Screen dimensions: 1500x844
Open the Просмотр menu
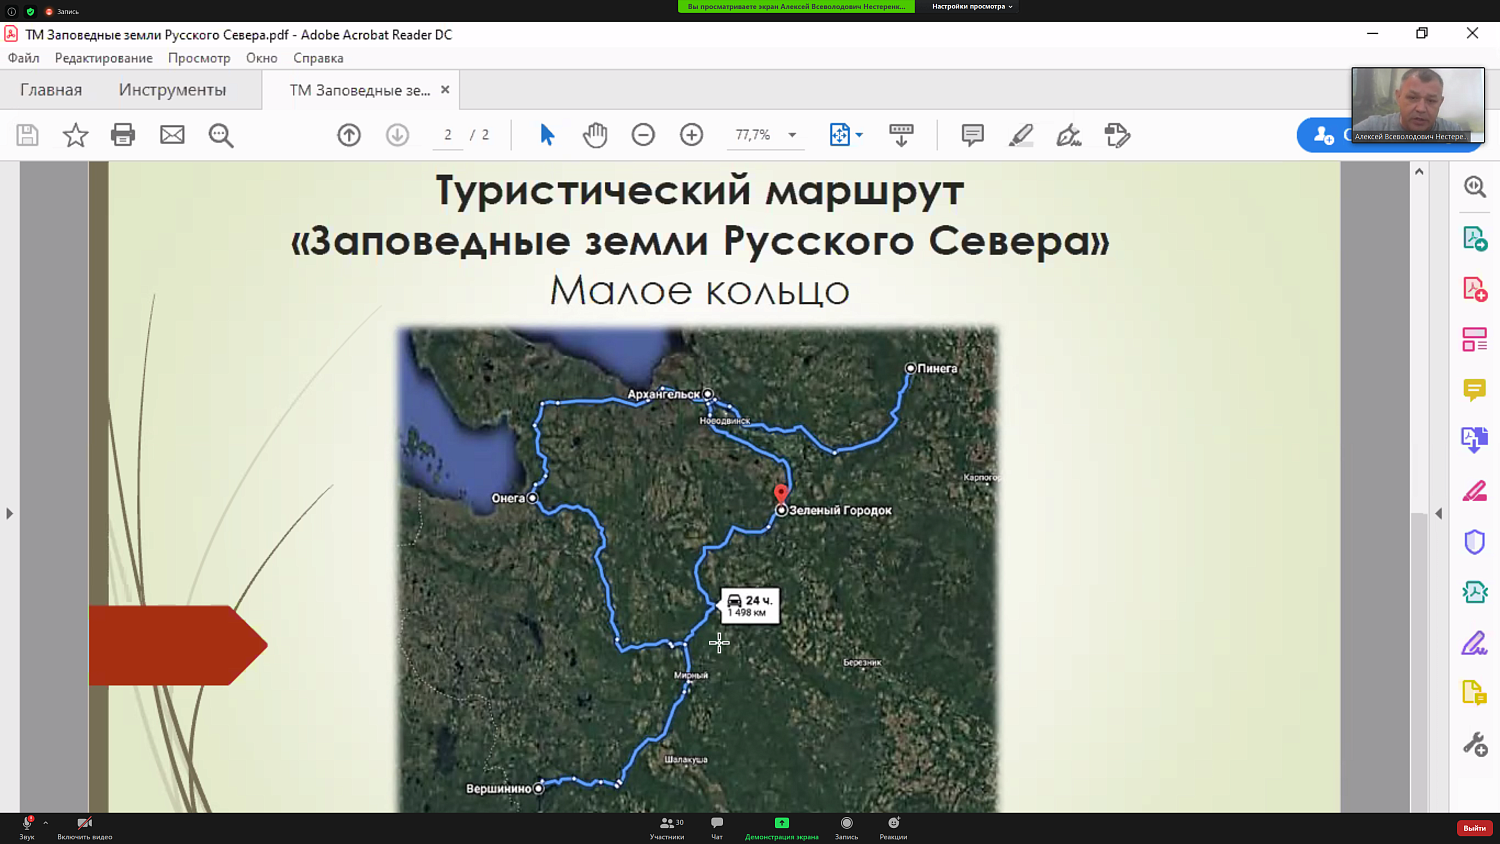tap(199, 58)
